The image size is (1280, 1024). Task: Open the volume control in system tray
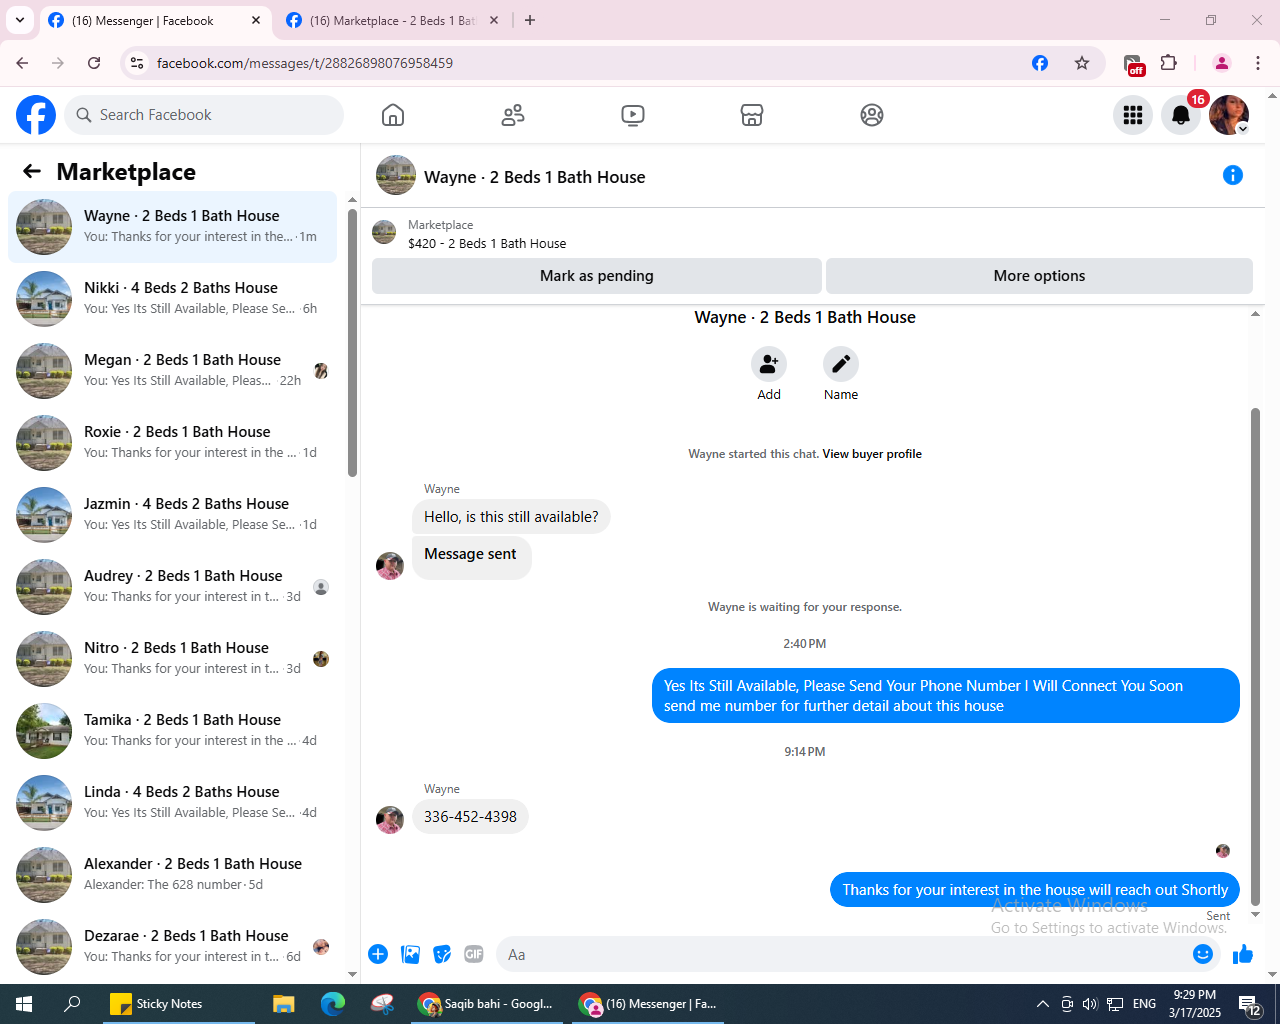[x=1090, y=1004]
